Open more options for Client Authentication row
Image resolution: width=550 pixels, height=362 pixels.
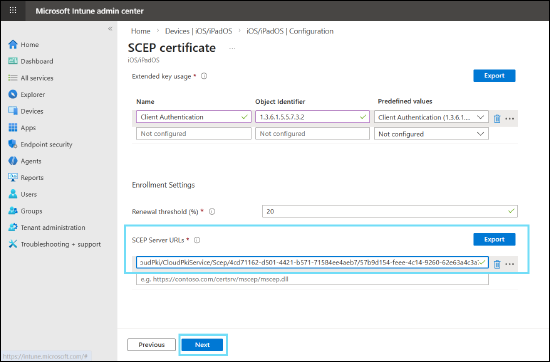[x=510, y=119]
